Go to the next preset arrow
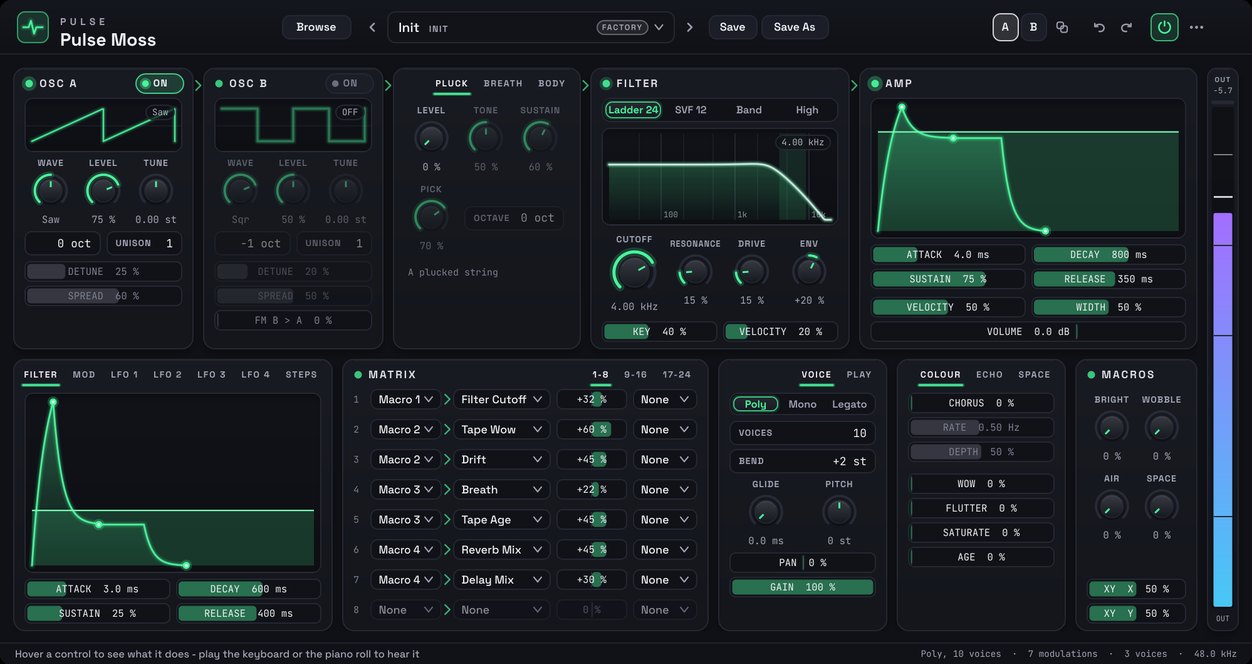 [689, 27]
